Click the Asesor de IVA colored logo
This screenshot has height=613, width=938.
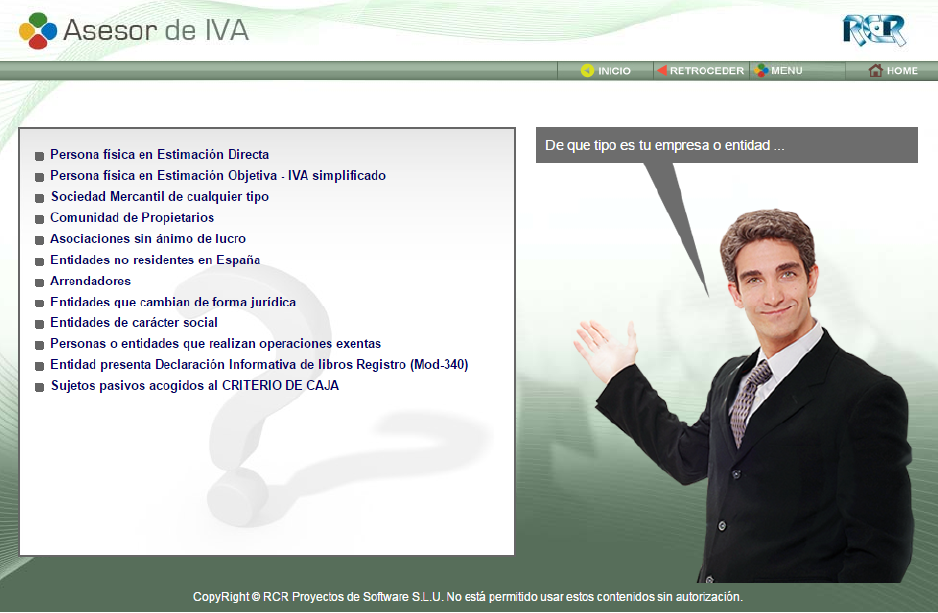coord(38,31)
